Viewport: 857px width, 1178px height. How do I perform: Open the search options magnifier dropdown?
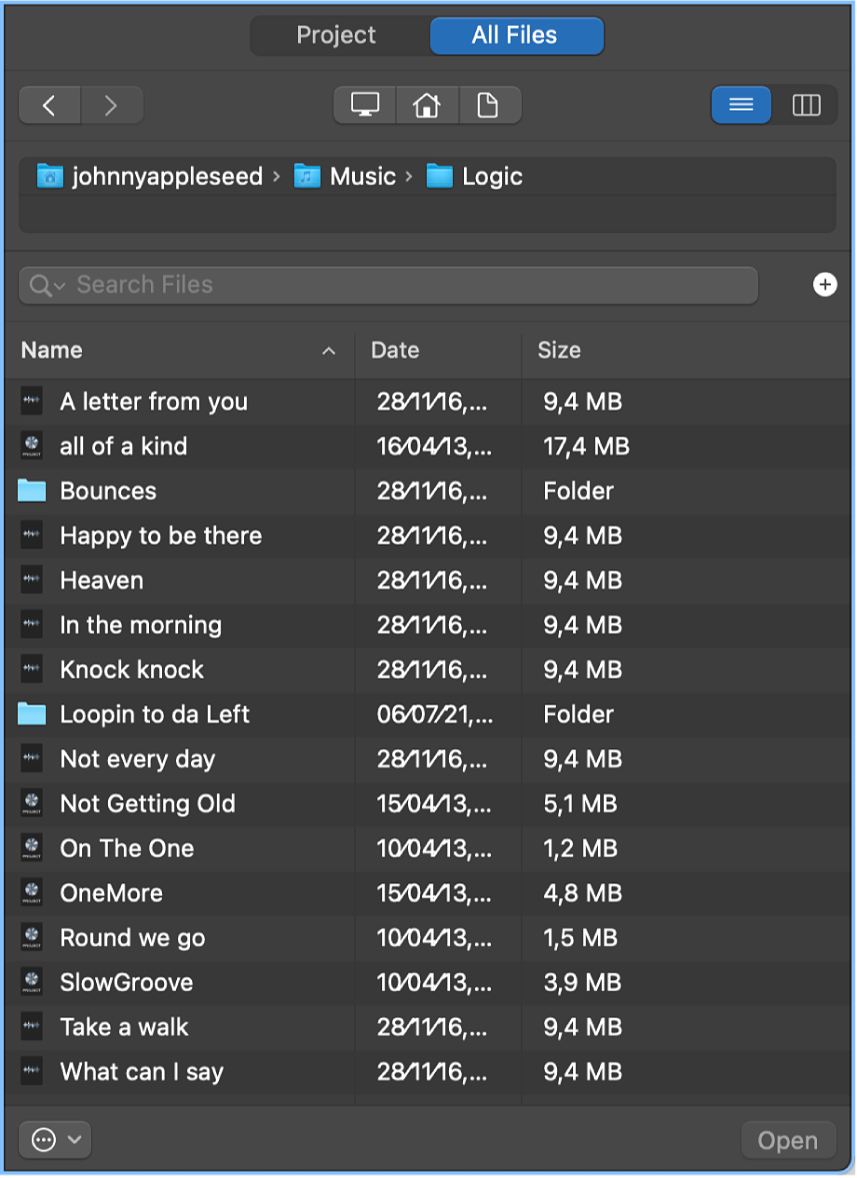click(46, 285)
